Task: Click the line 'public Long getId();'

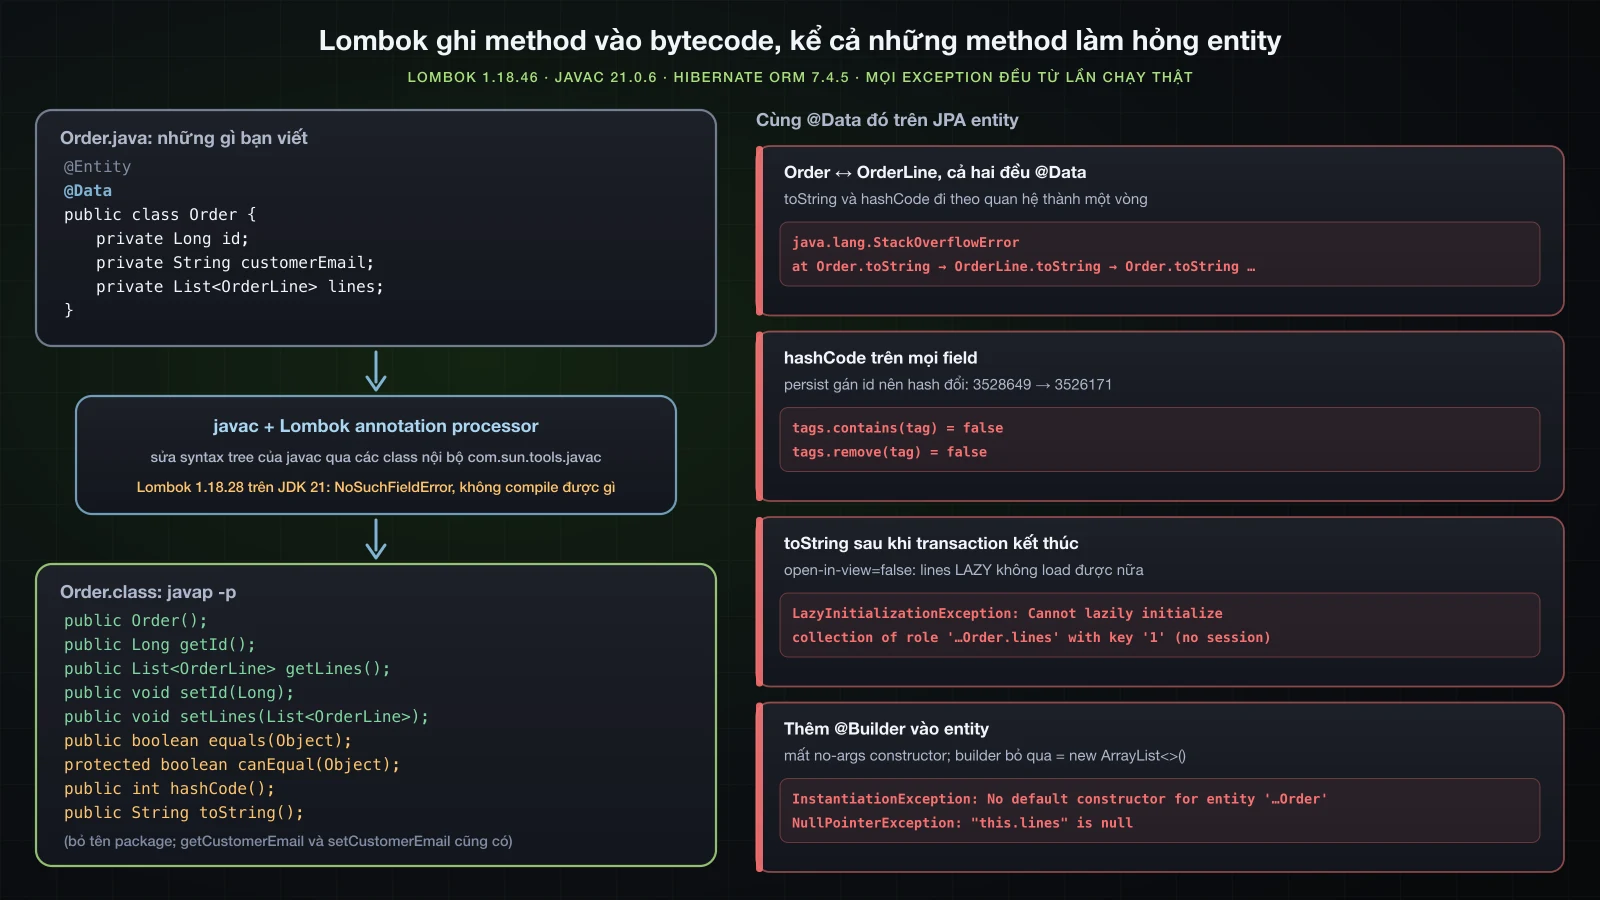Action: click(x=160, y=645)
